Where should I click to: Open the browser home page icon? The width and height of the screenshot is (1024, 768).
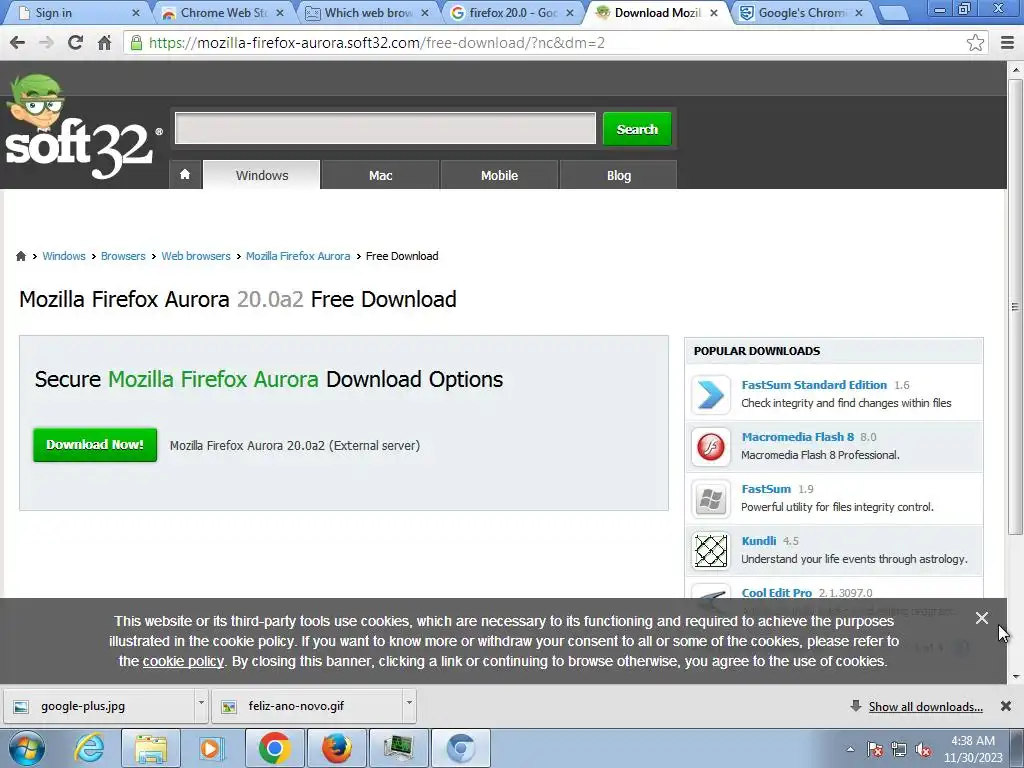(x=104, y=43)
